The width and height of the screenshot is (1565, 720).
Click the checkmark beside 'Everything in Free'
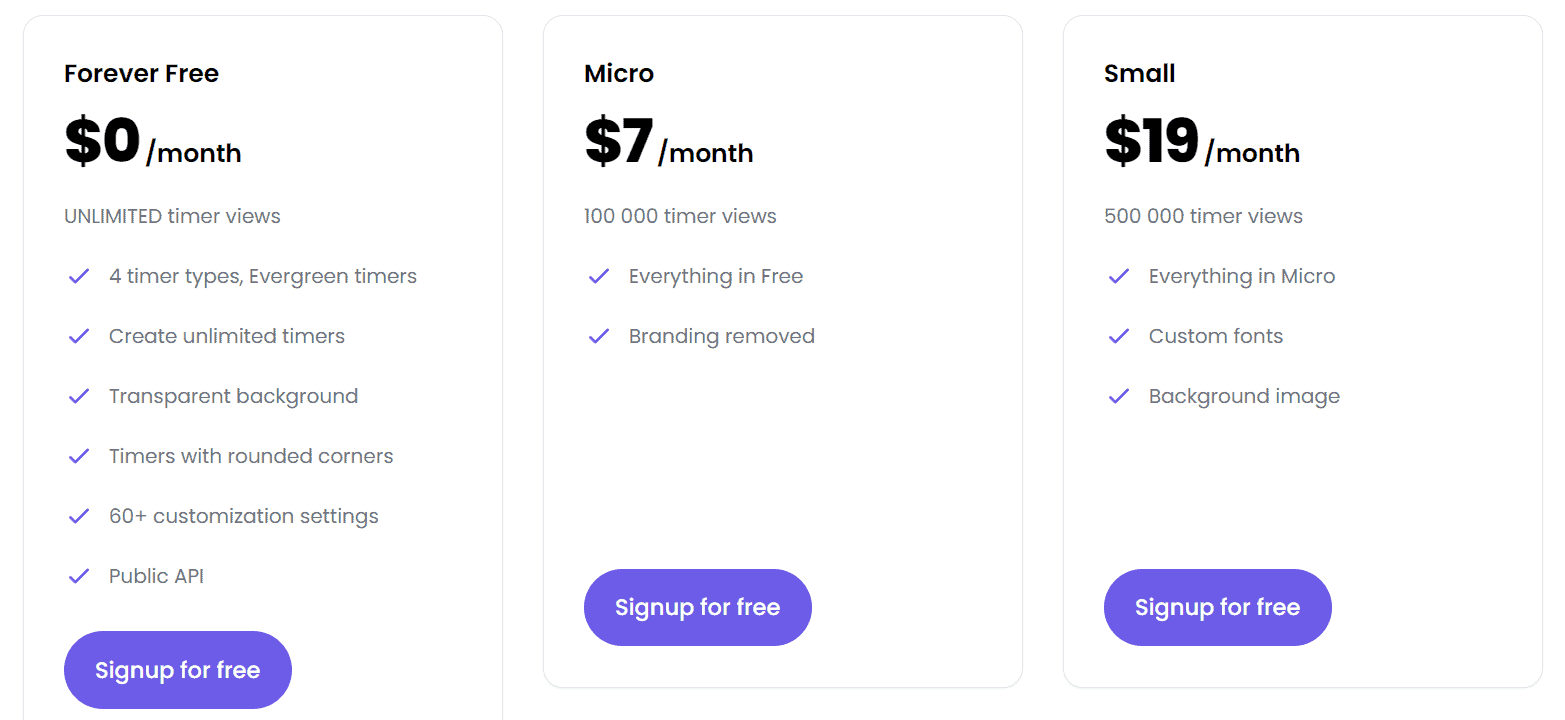coord(599,276)
